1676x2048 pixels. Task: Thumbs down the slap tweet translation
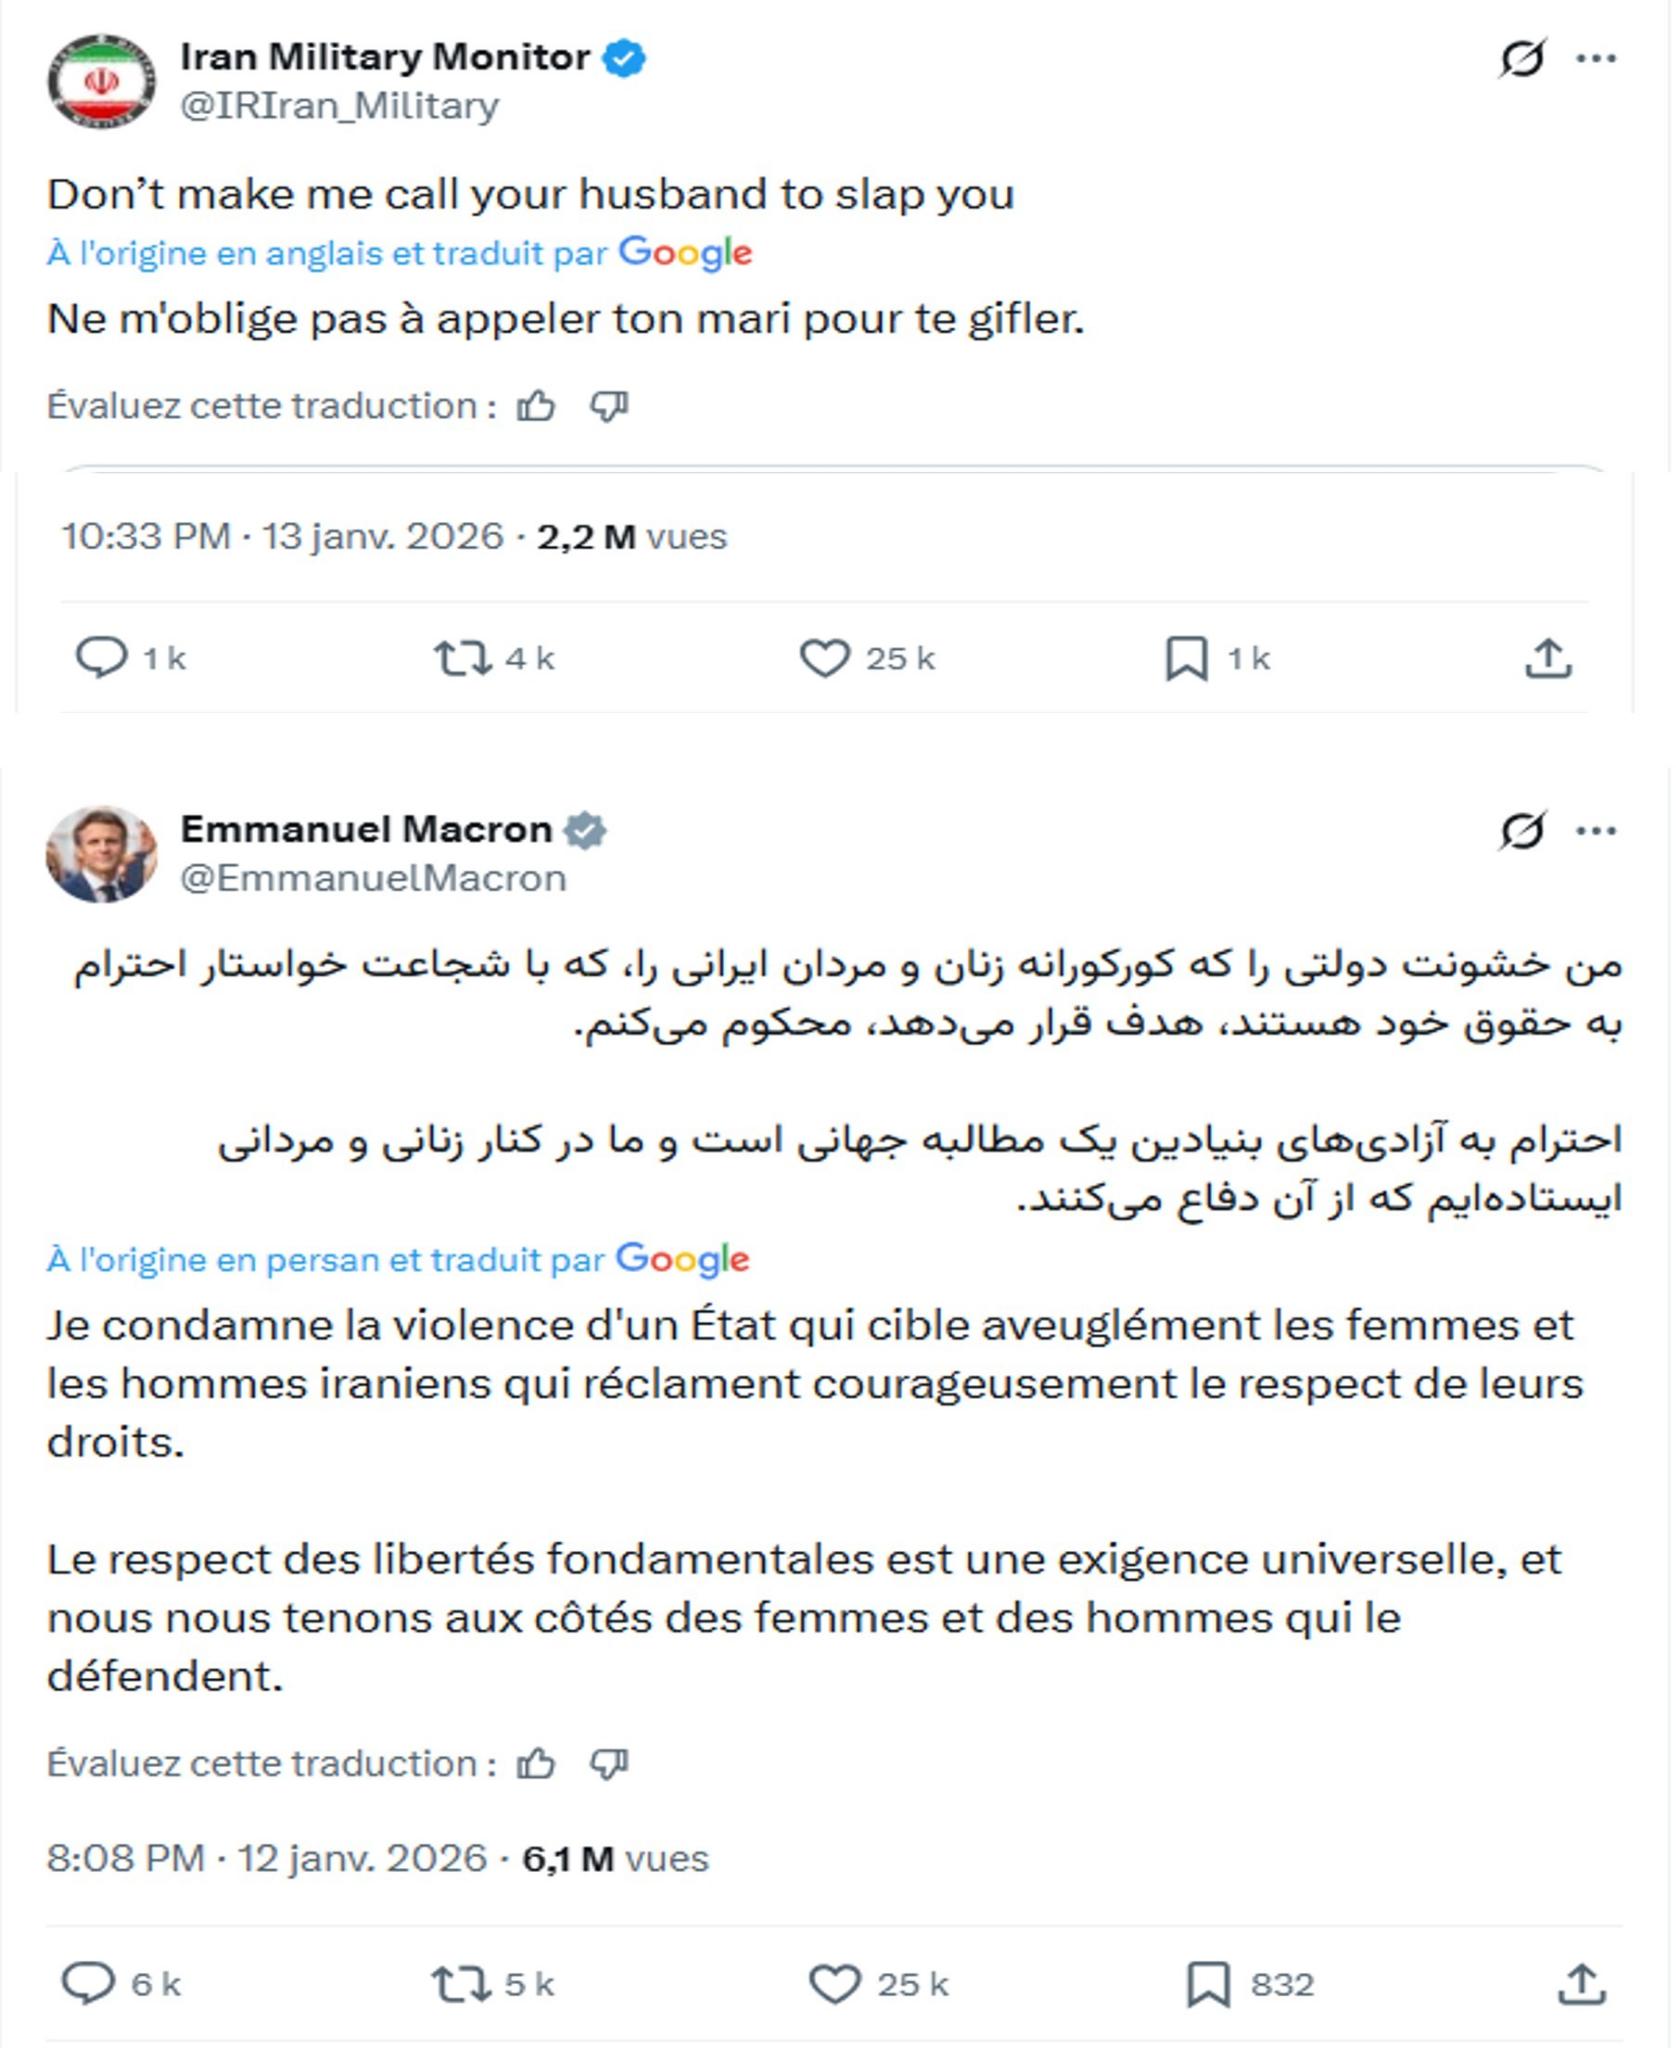tap(608, 406)
